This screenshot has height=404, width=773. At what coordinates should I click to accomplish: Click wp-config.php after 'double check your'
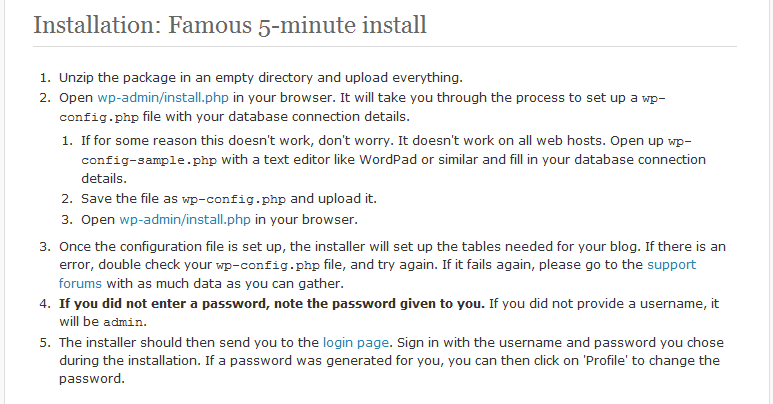pos(268,265)
